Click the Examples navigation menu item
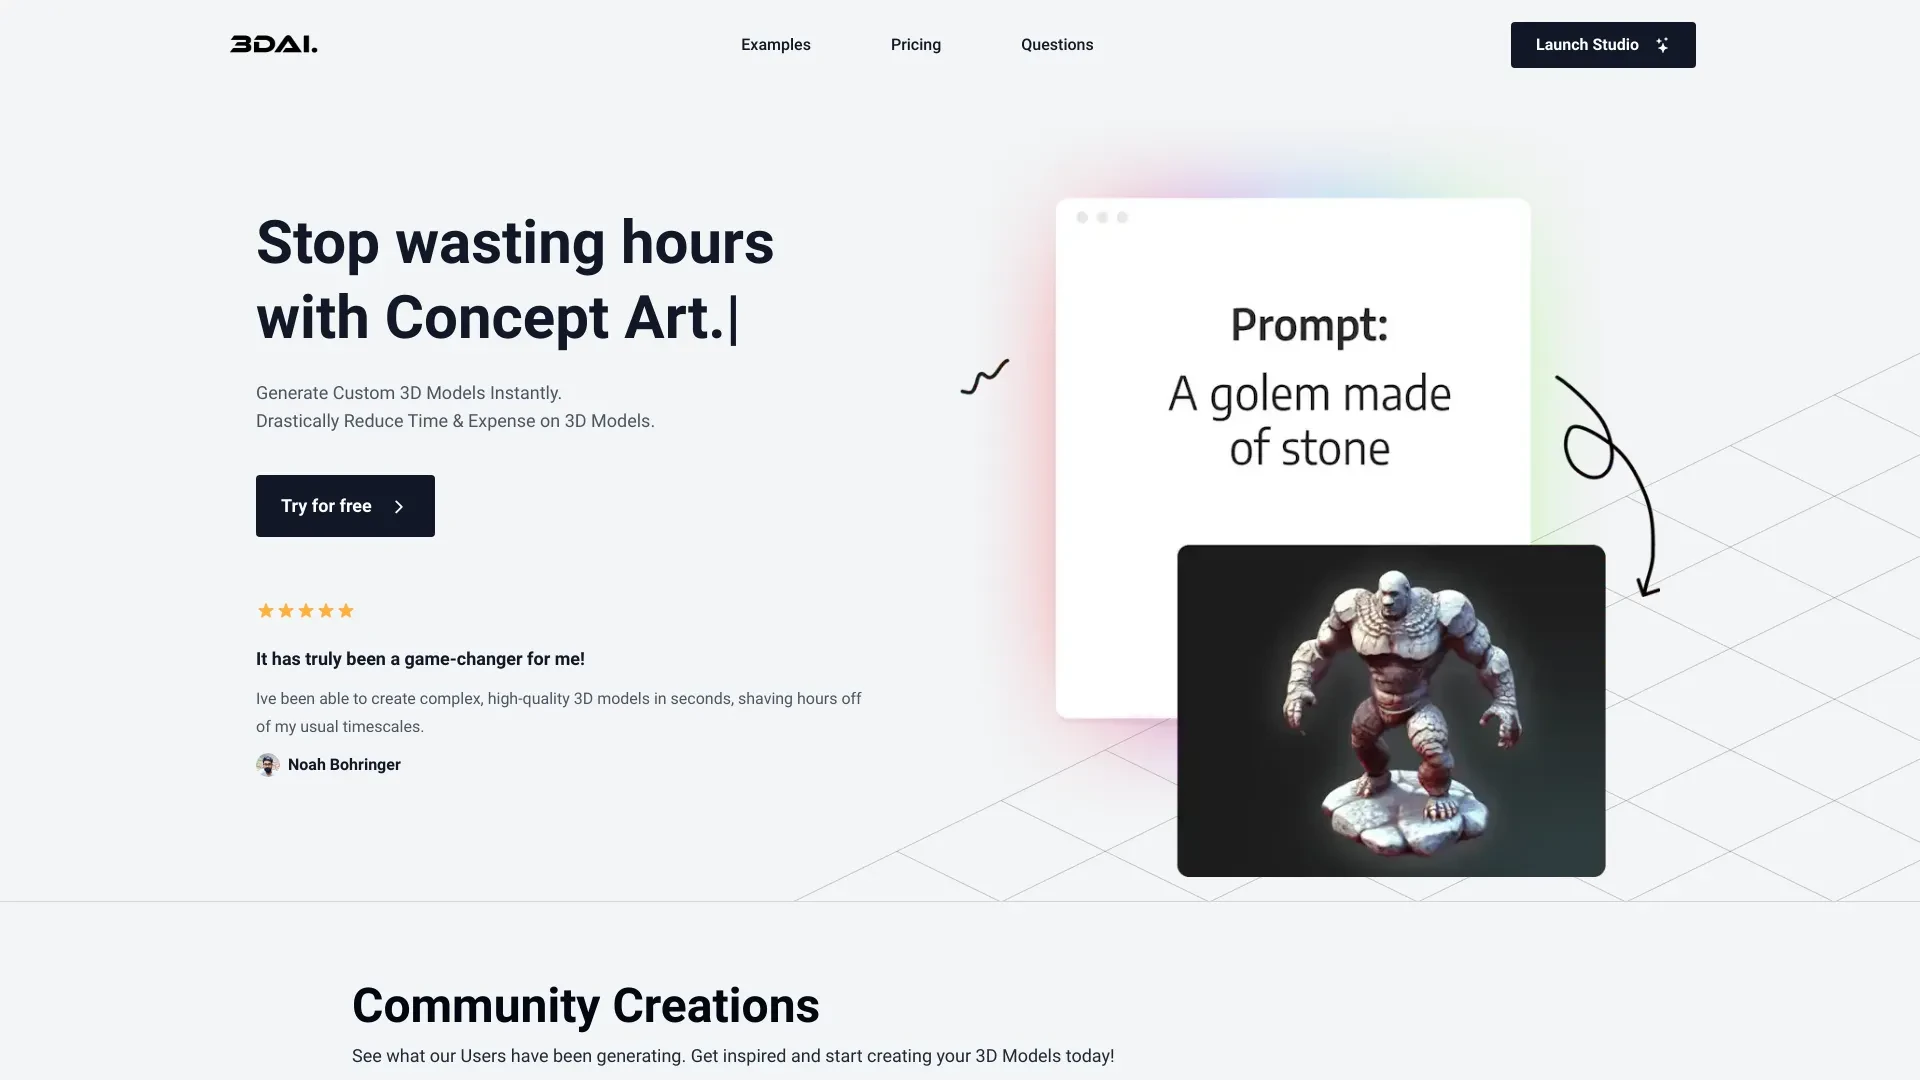Viewport: 1920px width, 1080px height. 775,45
